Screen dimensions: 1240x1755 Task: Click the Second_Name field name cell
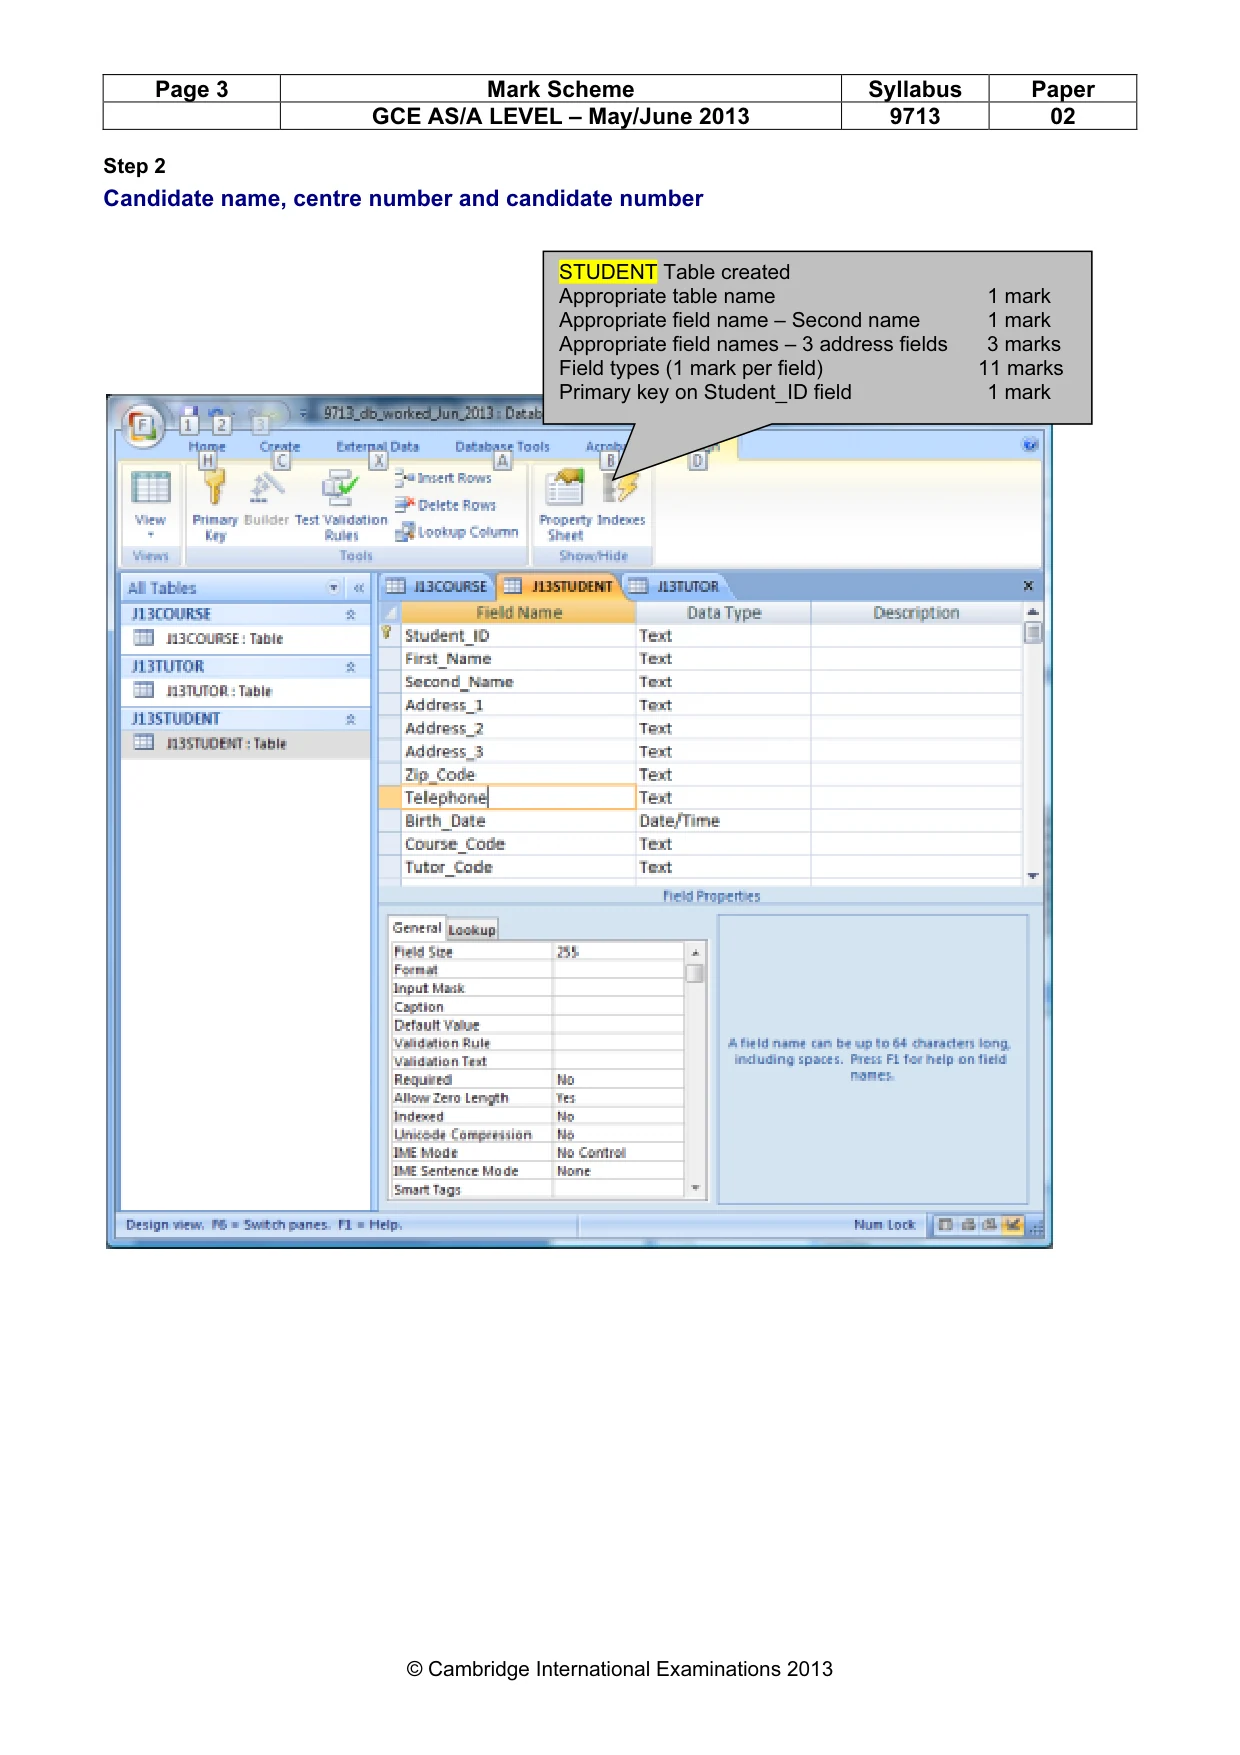[518, 682]
